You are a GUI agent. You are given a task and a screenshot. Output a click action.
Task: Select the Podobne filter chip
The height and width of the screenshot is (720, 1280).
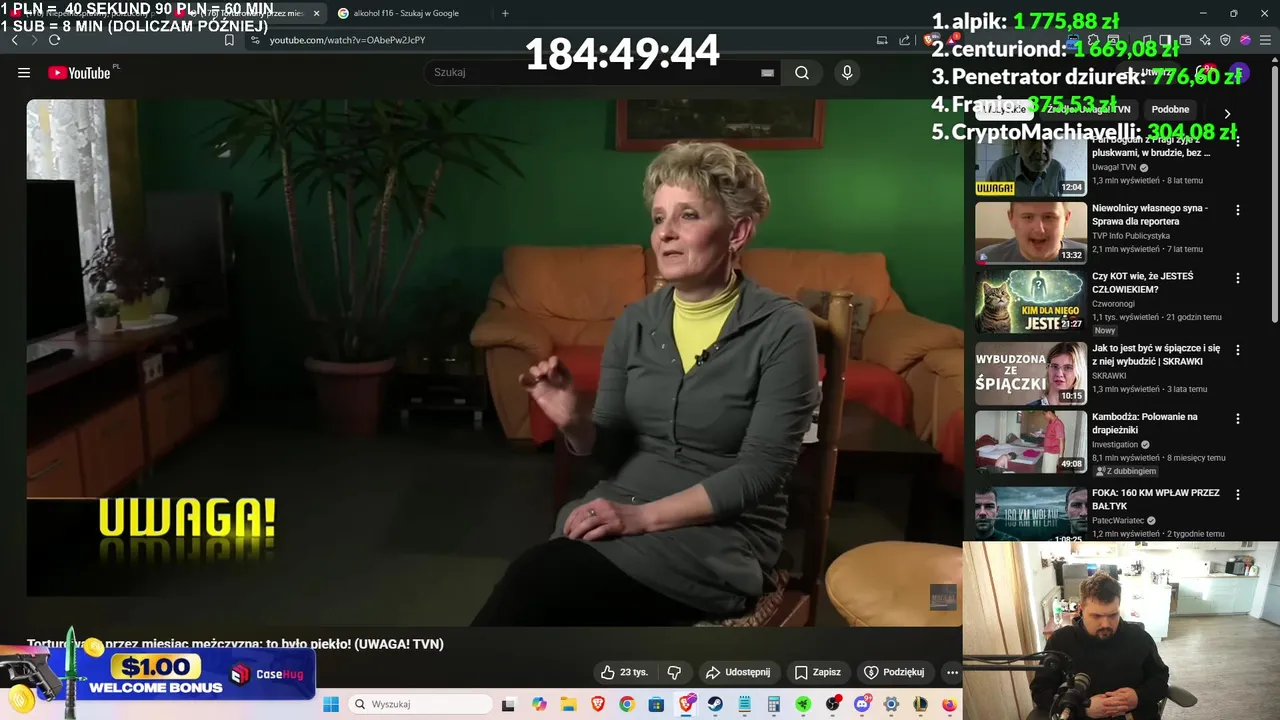point(1170,109)
